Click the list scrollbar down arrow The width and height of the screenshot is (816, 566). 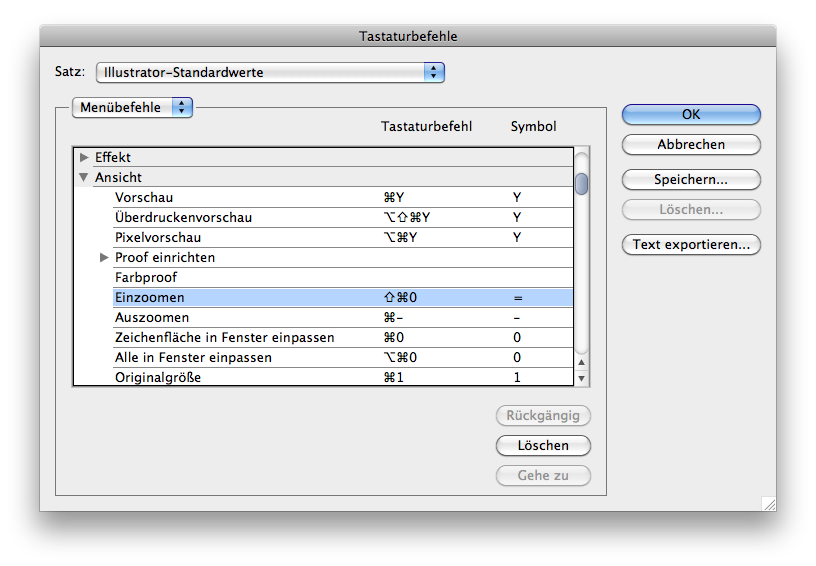click(x=581, y=378)
